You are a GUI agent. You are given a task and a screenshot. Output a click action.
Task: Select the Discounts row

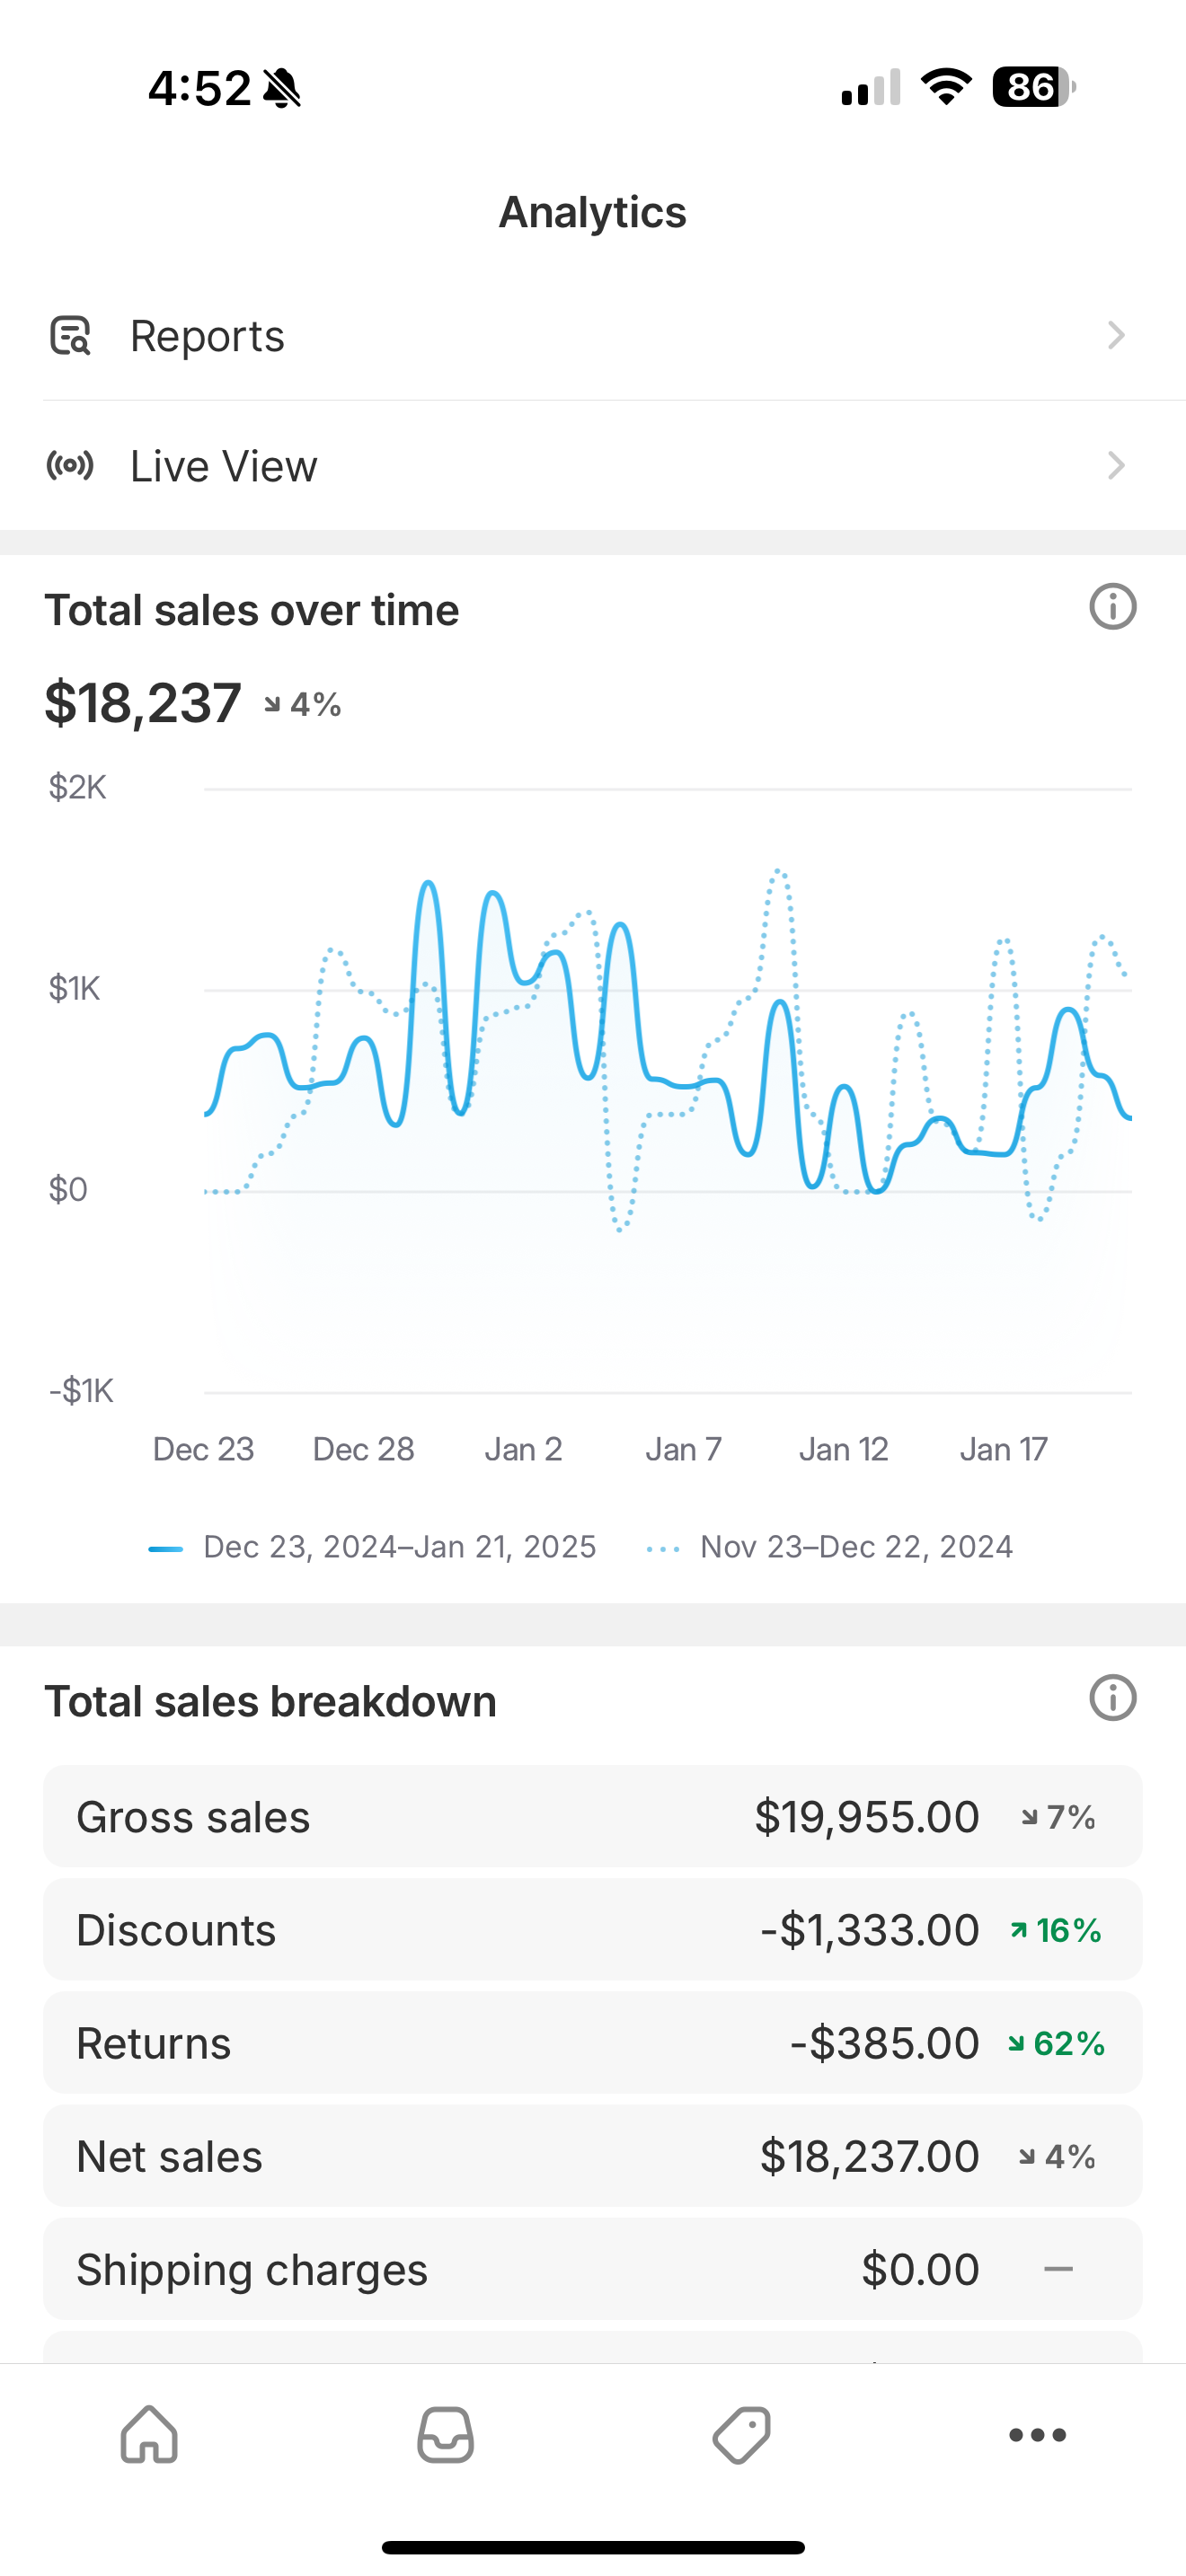pos(592,1929)
